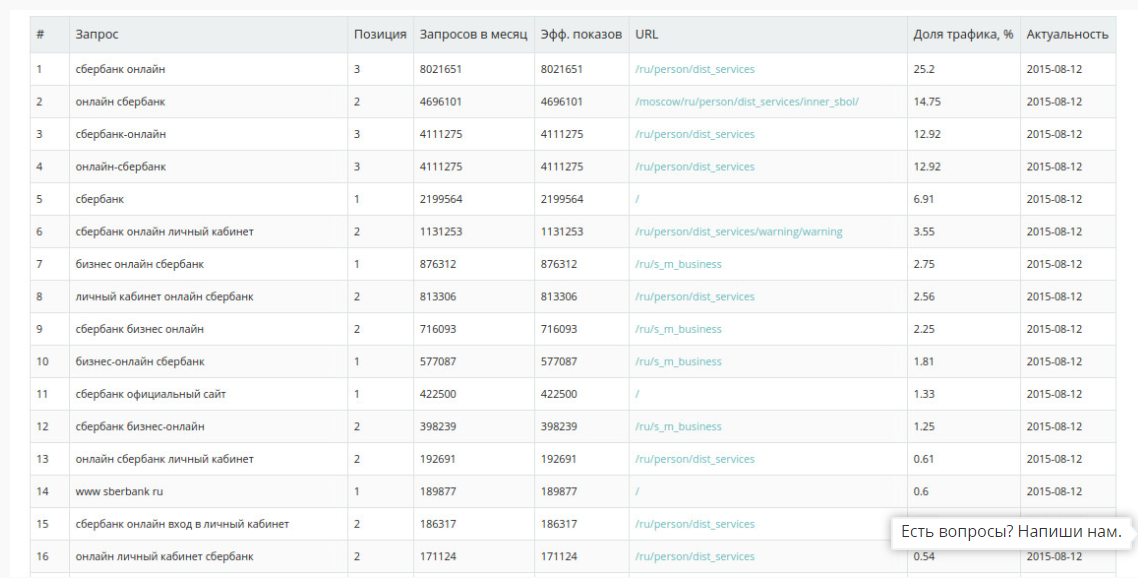1138x578 pixels.
Task: Open /ru/s_m_business link for сбербанк бизнес-онлайн
Action: tap(680, 426)
